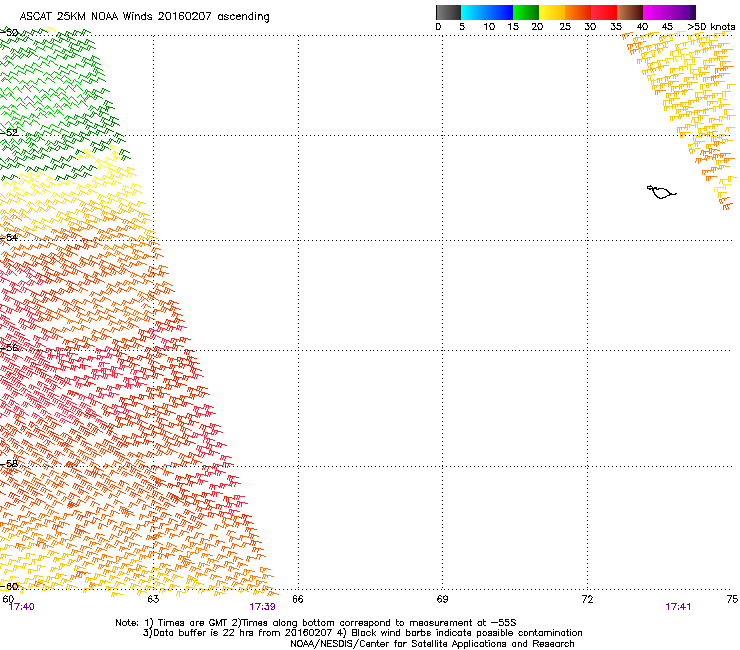Image resolution: width=740 pixels, height=650 pixels.
Task: Click the '10' label under the color bar
Action: pos(489,27)
